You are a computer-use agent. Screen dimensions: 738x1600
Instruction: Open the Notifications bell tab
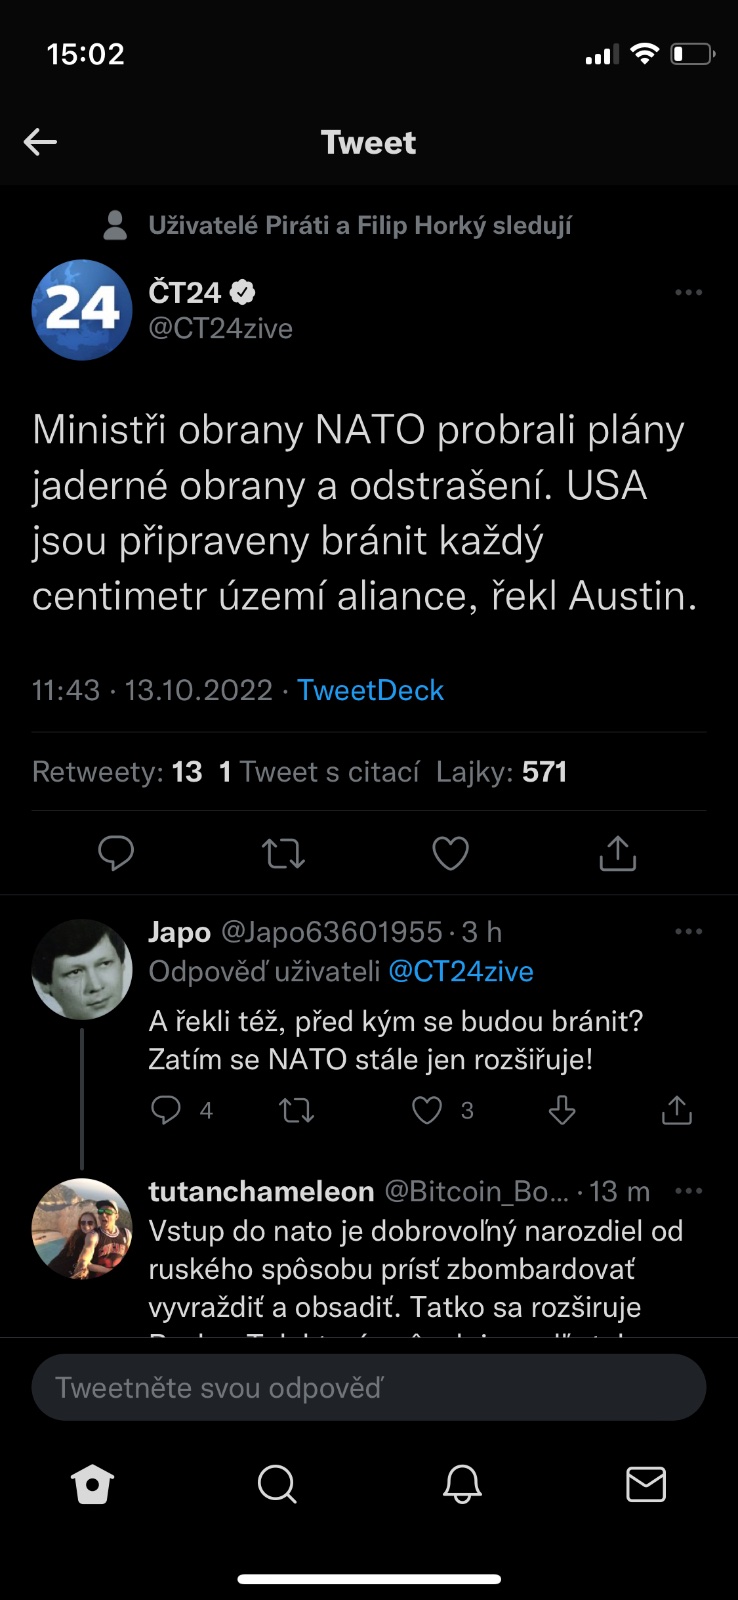(x=462, y=1485)
